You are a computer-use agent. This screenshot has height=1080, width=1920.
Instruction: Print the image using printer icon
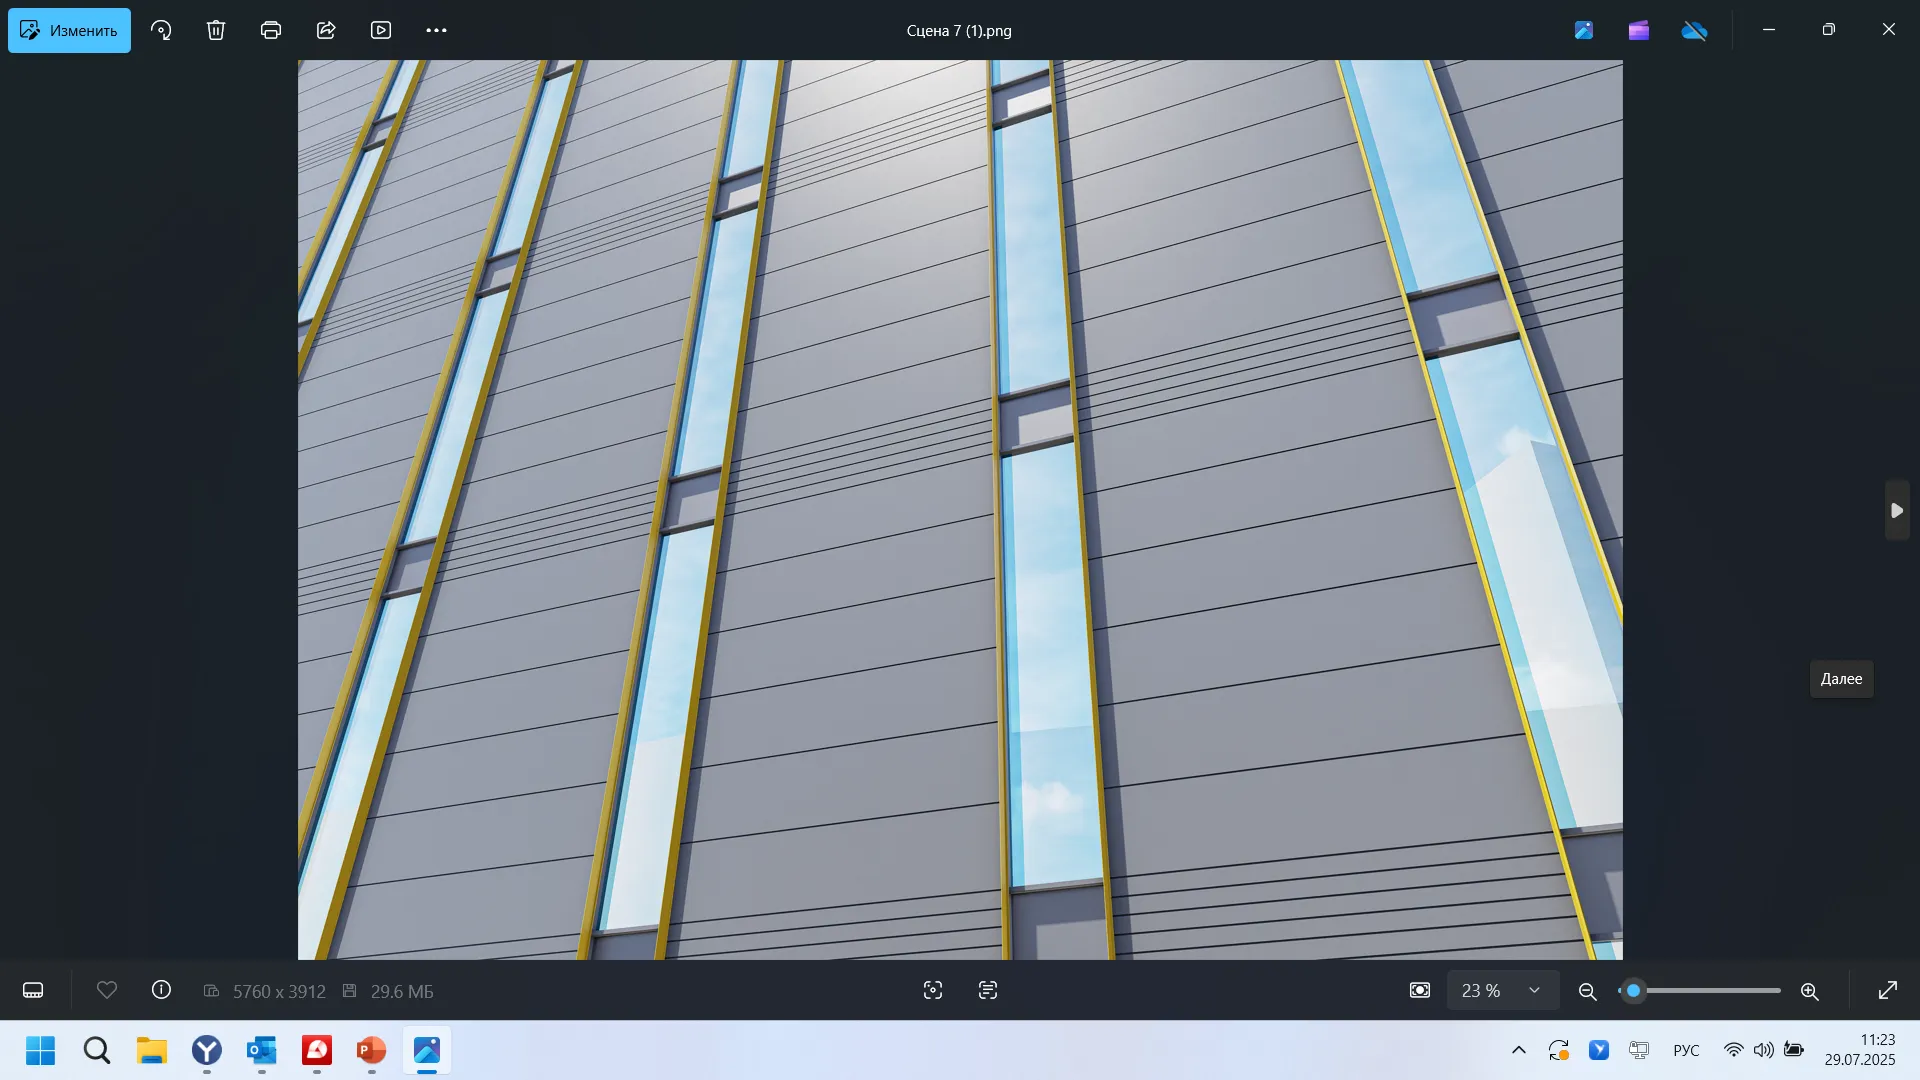[271, 30]
